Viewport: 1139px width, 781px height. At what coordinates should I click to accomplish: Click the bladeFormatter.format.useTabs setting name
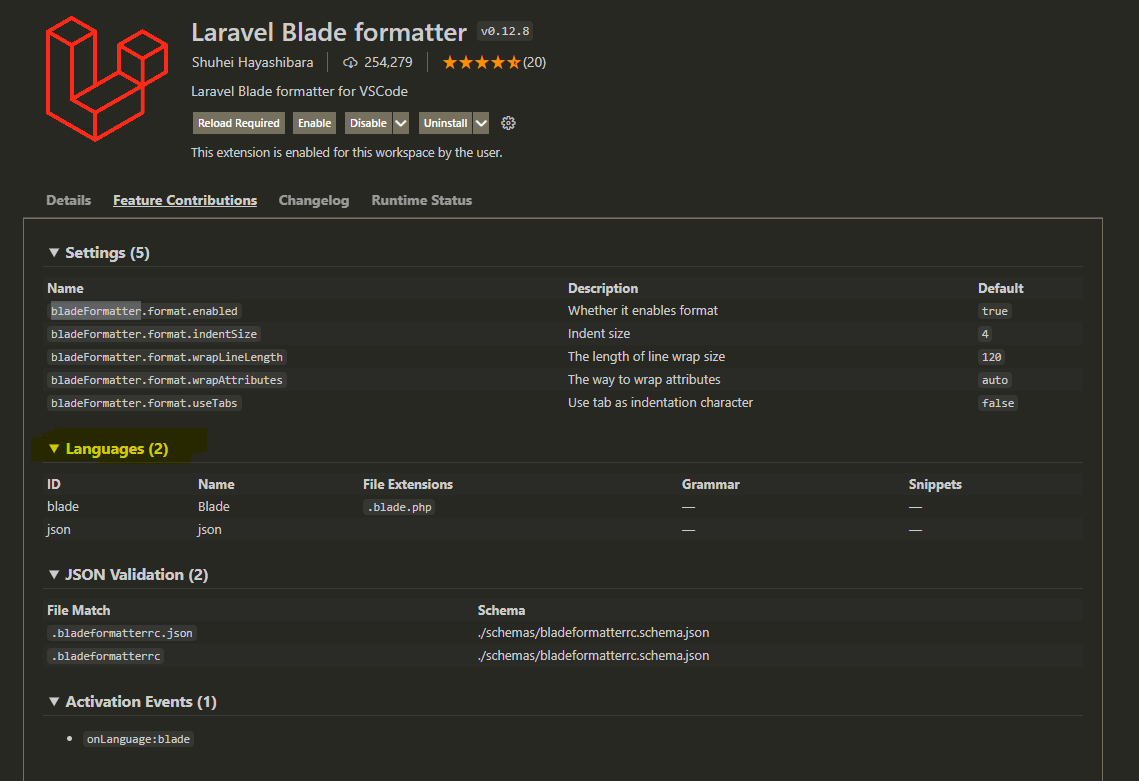145,403
